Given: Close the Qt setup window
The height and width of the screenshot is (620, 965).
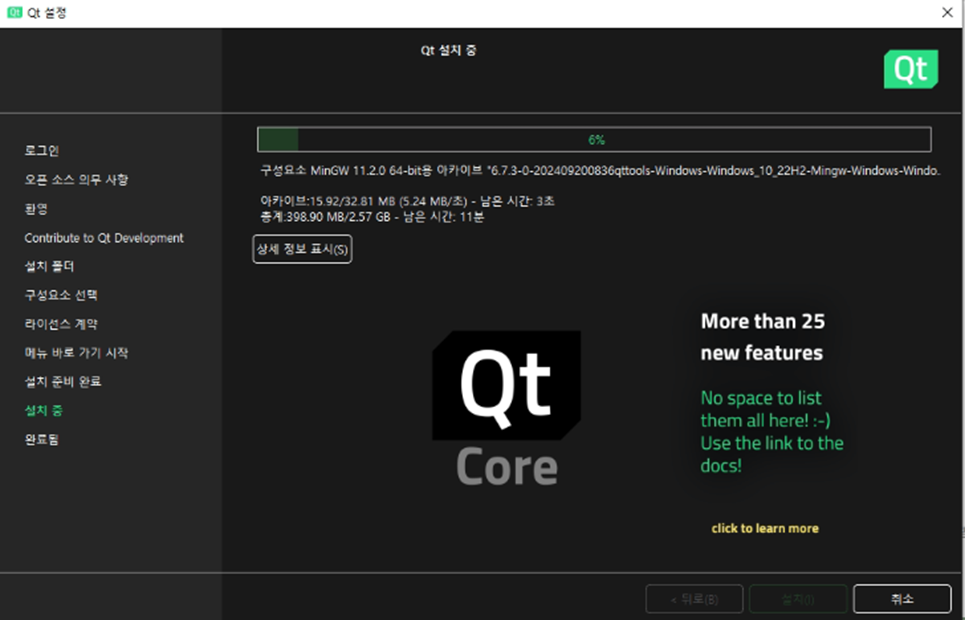Looking at the screenshot, I should point(947,12).
